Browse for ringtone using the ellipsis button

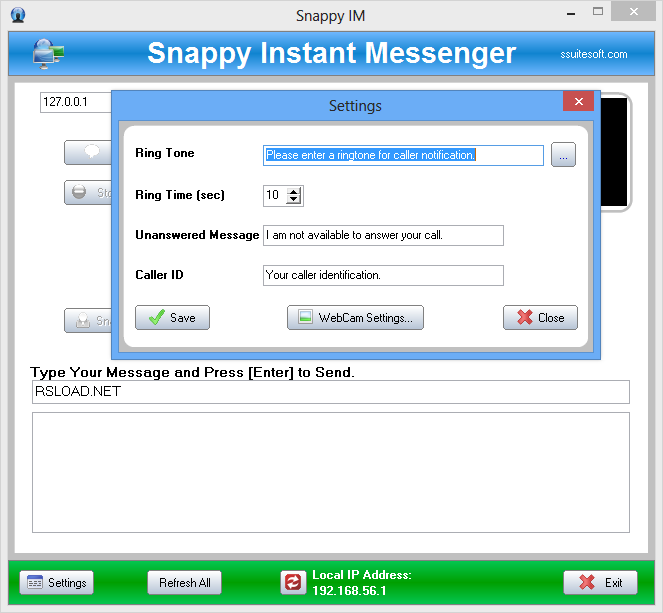(x=563, y=155)
